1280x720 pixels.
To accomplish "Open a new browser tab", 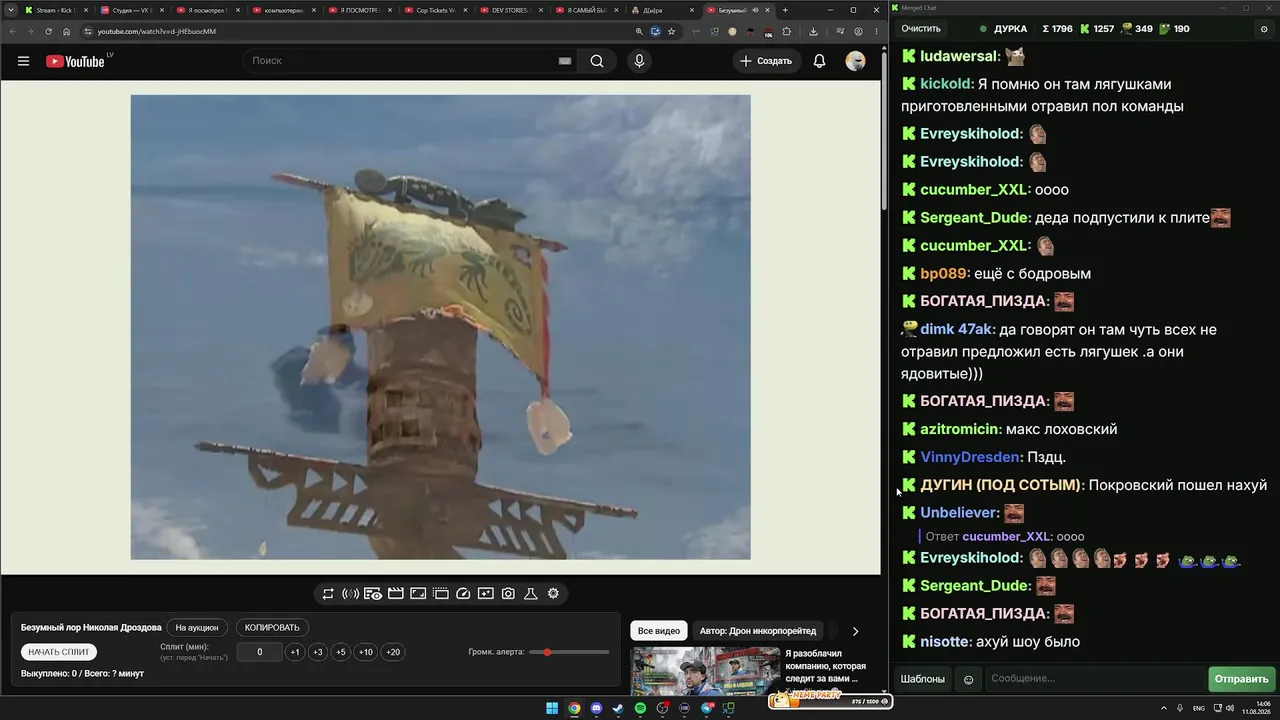I will point(785,10).
